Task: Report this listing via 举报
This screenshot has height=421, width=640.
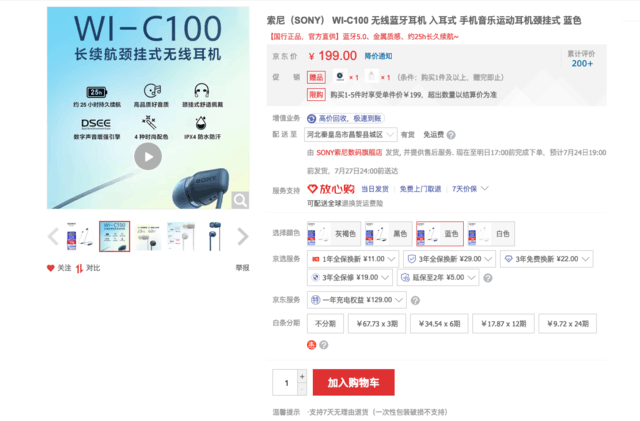Action: (242, 268)
